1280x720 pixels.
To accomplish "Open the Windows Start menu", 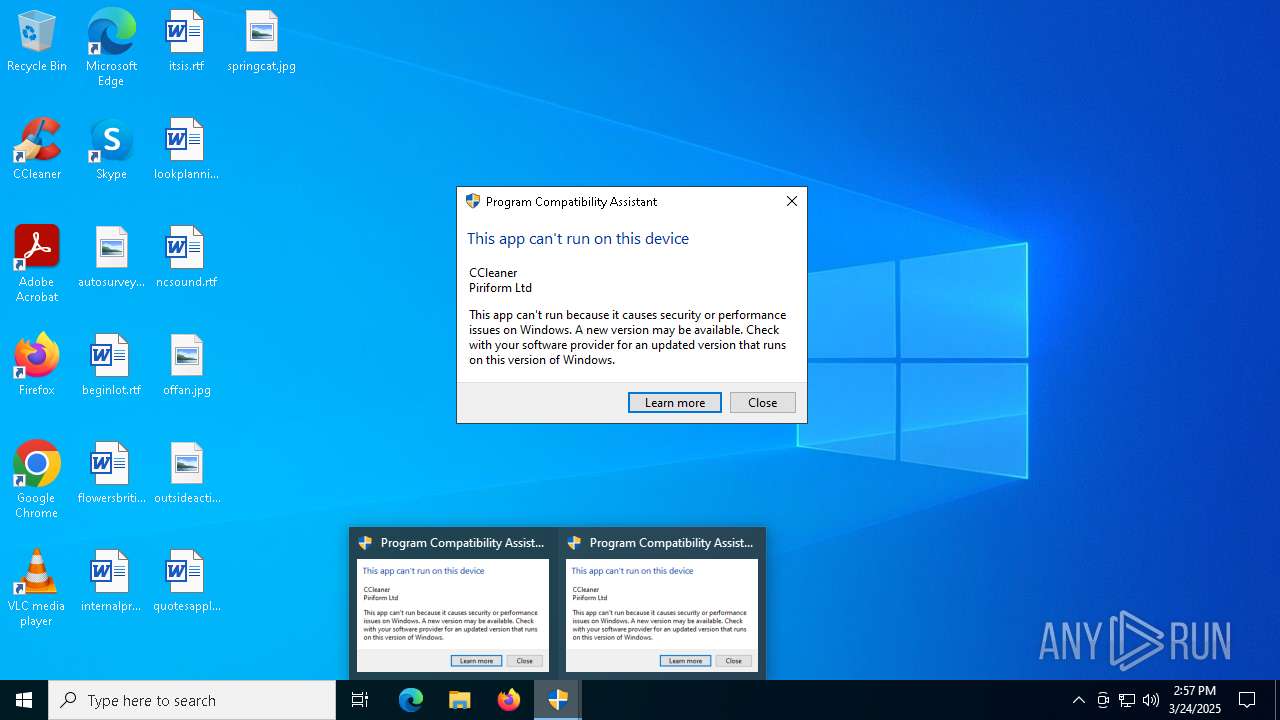I will pos(24,700).
